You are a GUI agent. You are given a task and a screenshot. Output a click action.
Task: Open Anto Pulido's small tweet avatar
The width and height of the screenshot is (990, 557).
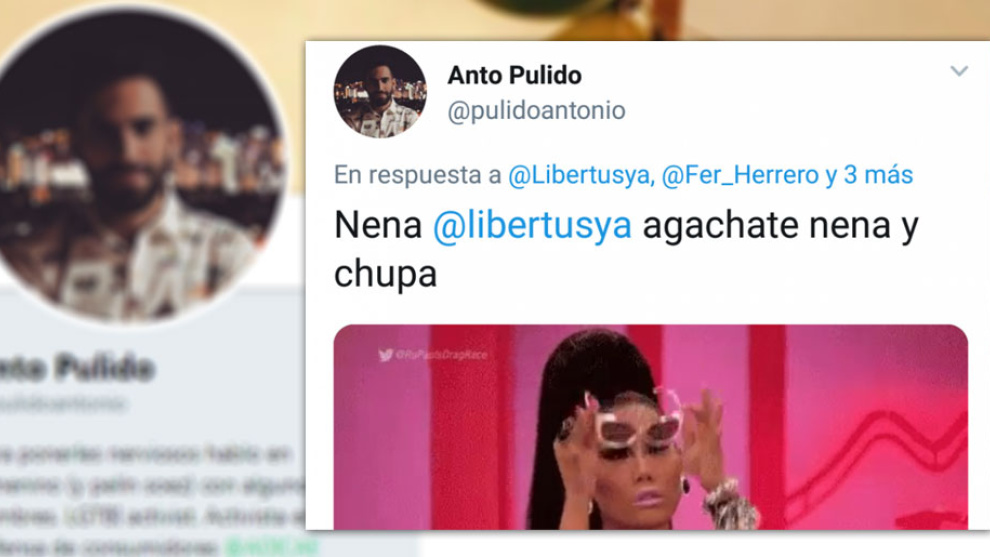[x=380, y=92]
